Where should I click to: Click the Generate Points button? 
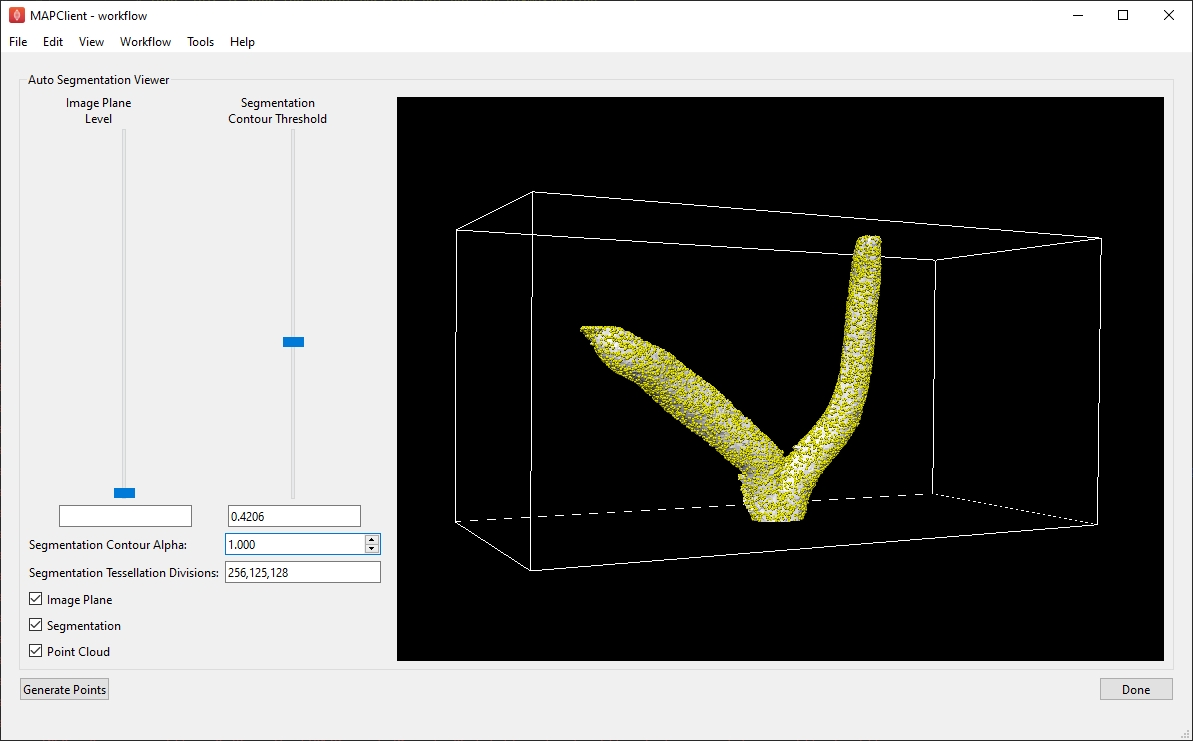pyautogui.click(x=65, y=689)
